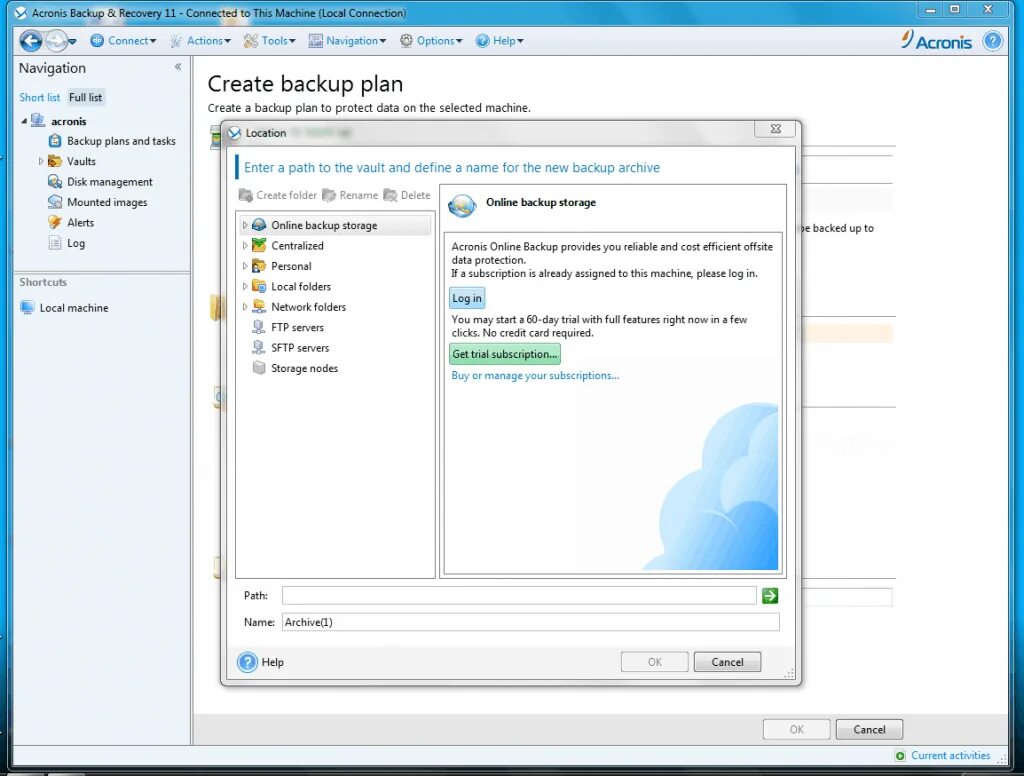
Task: Click the Backup plans and tasks icon
Action: (x=56, y=140)
